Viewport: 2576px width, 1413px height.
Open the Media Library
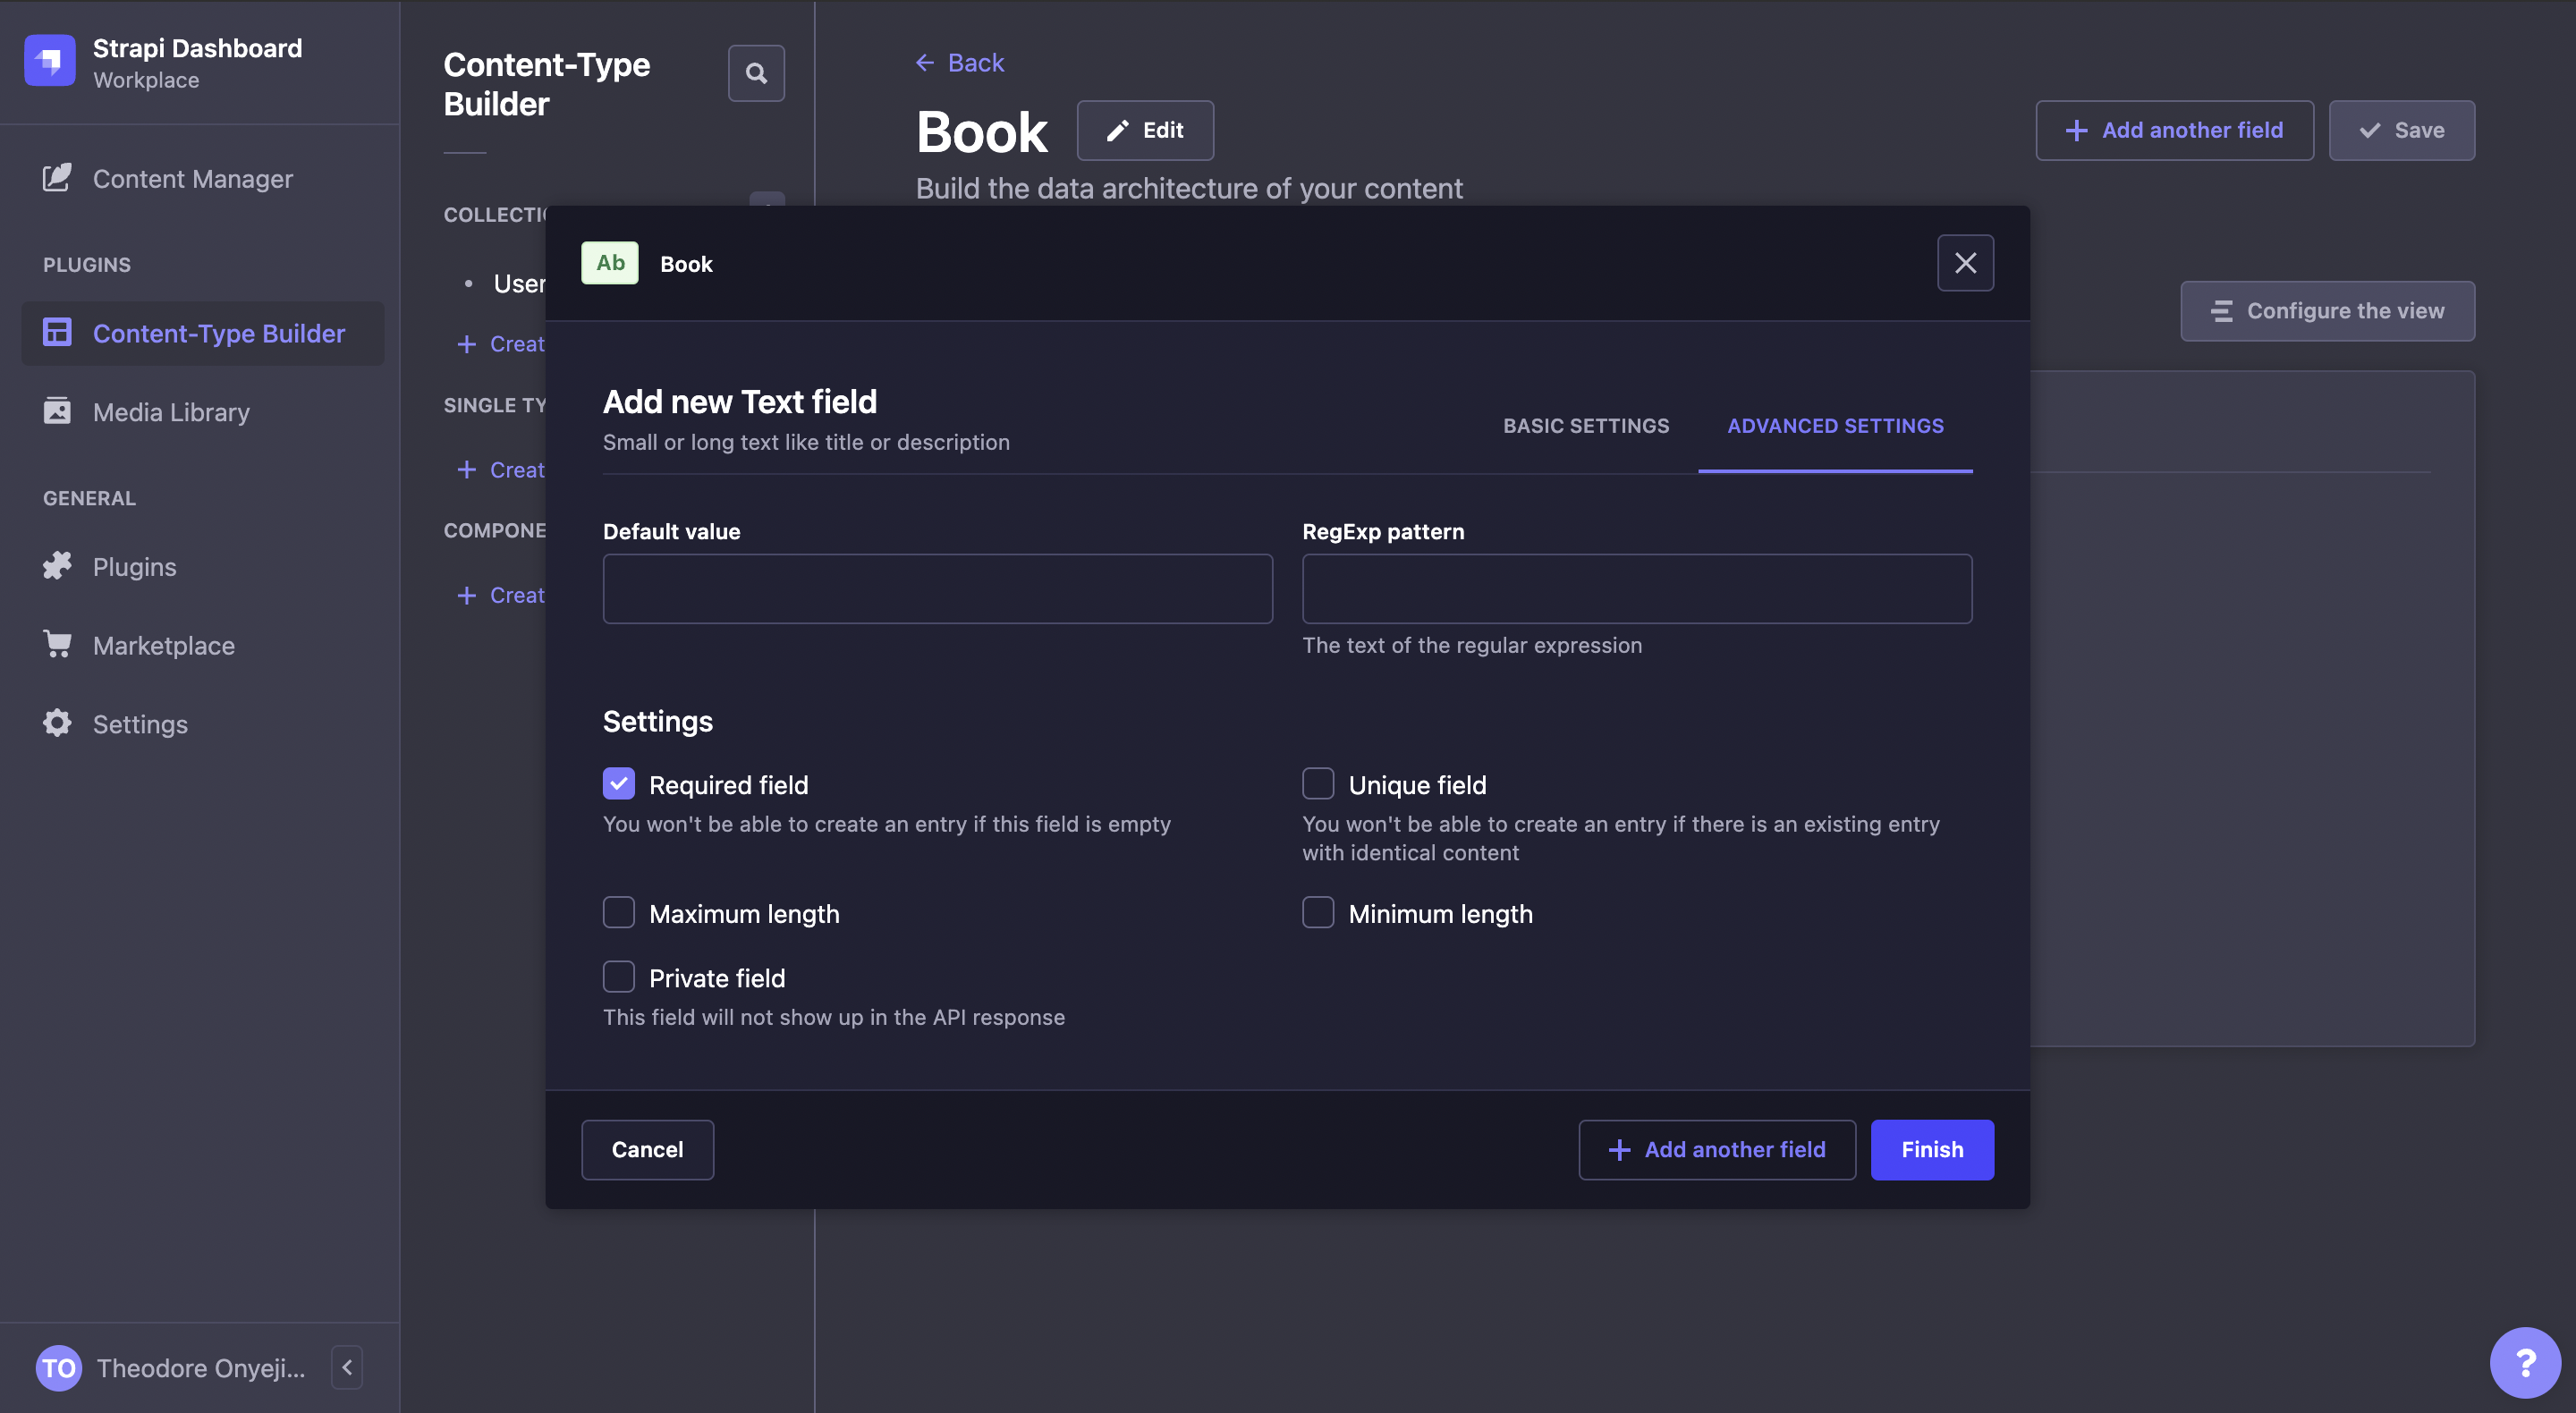tap(146, 412)
